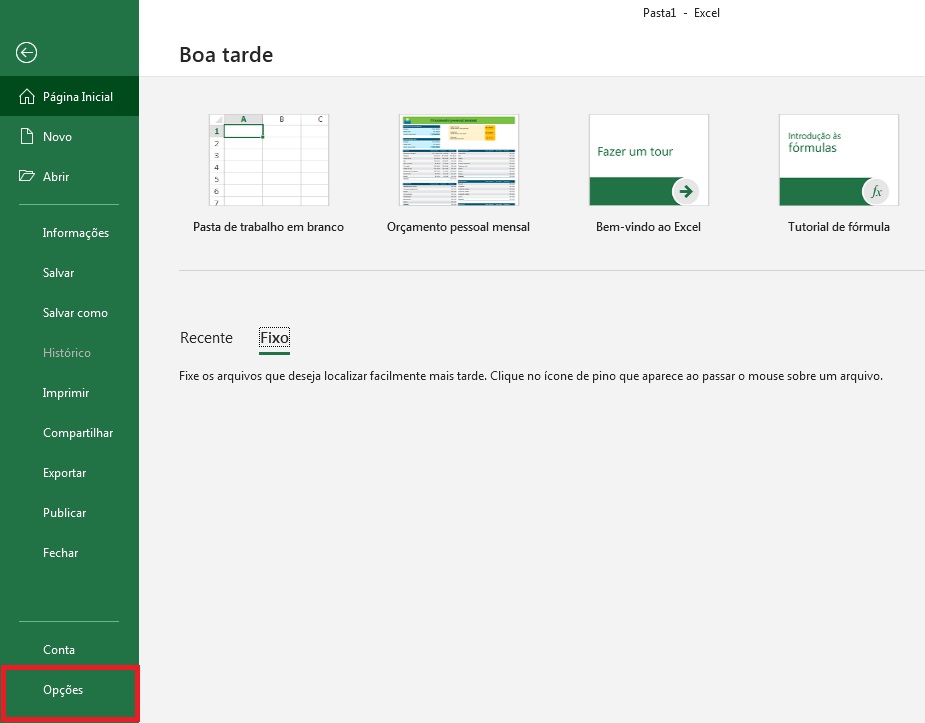Click the Orçamento pessoal mensal label
925x723 pixels.
pos(458,227)
